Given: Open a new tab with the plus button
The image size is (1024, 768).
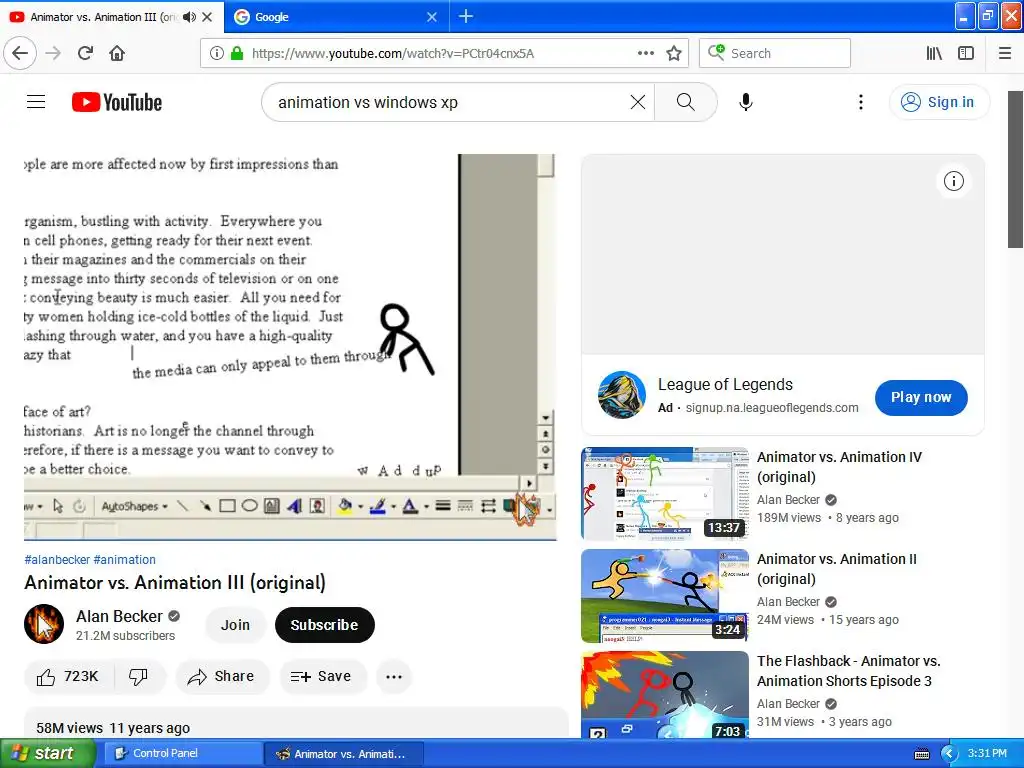Looking at the screenshot, I should [x=466, y=16].
